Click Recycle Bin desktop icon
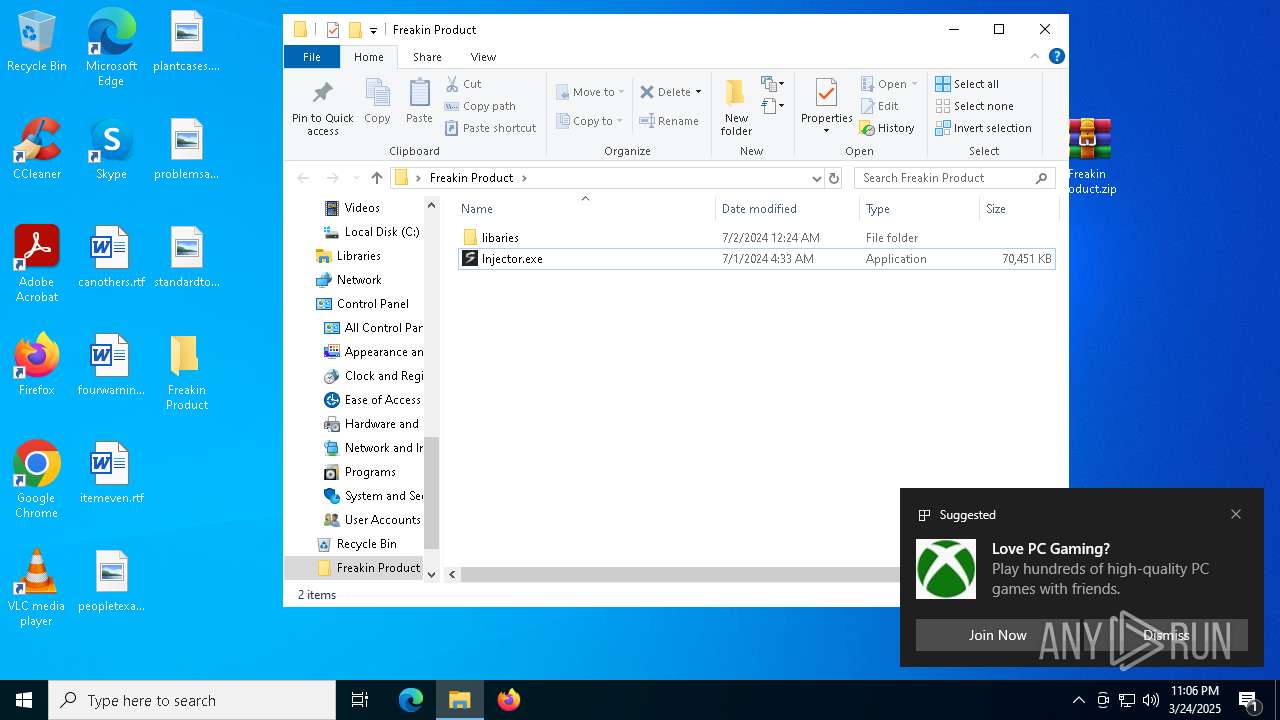 coord(37,42)
